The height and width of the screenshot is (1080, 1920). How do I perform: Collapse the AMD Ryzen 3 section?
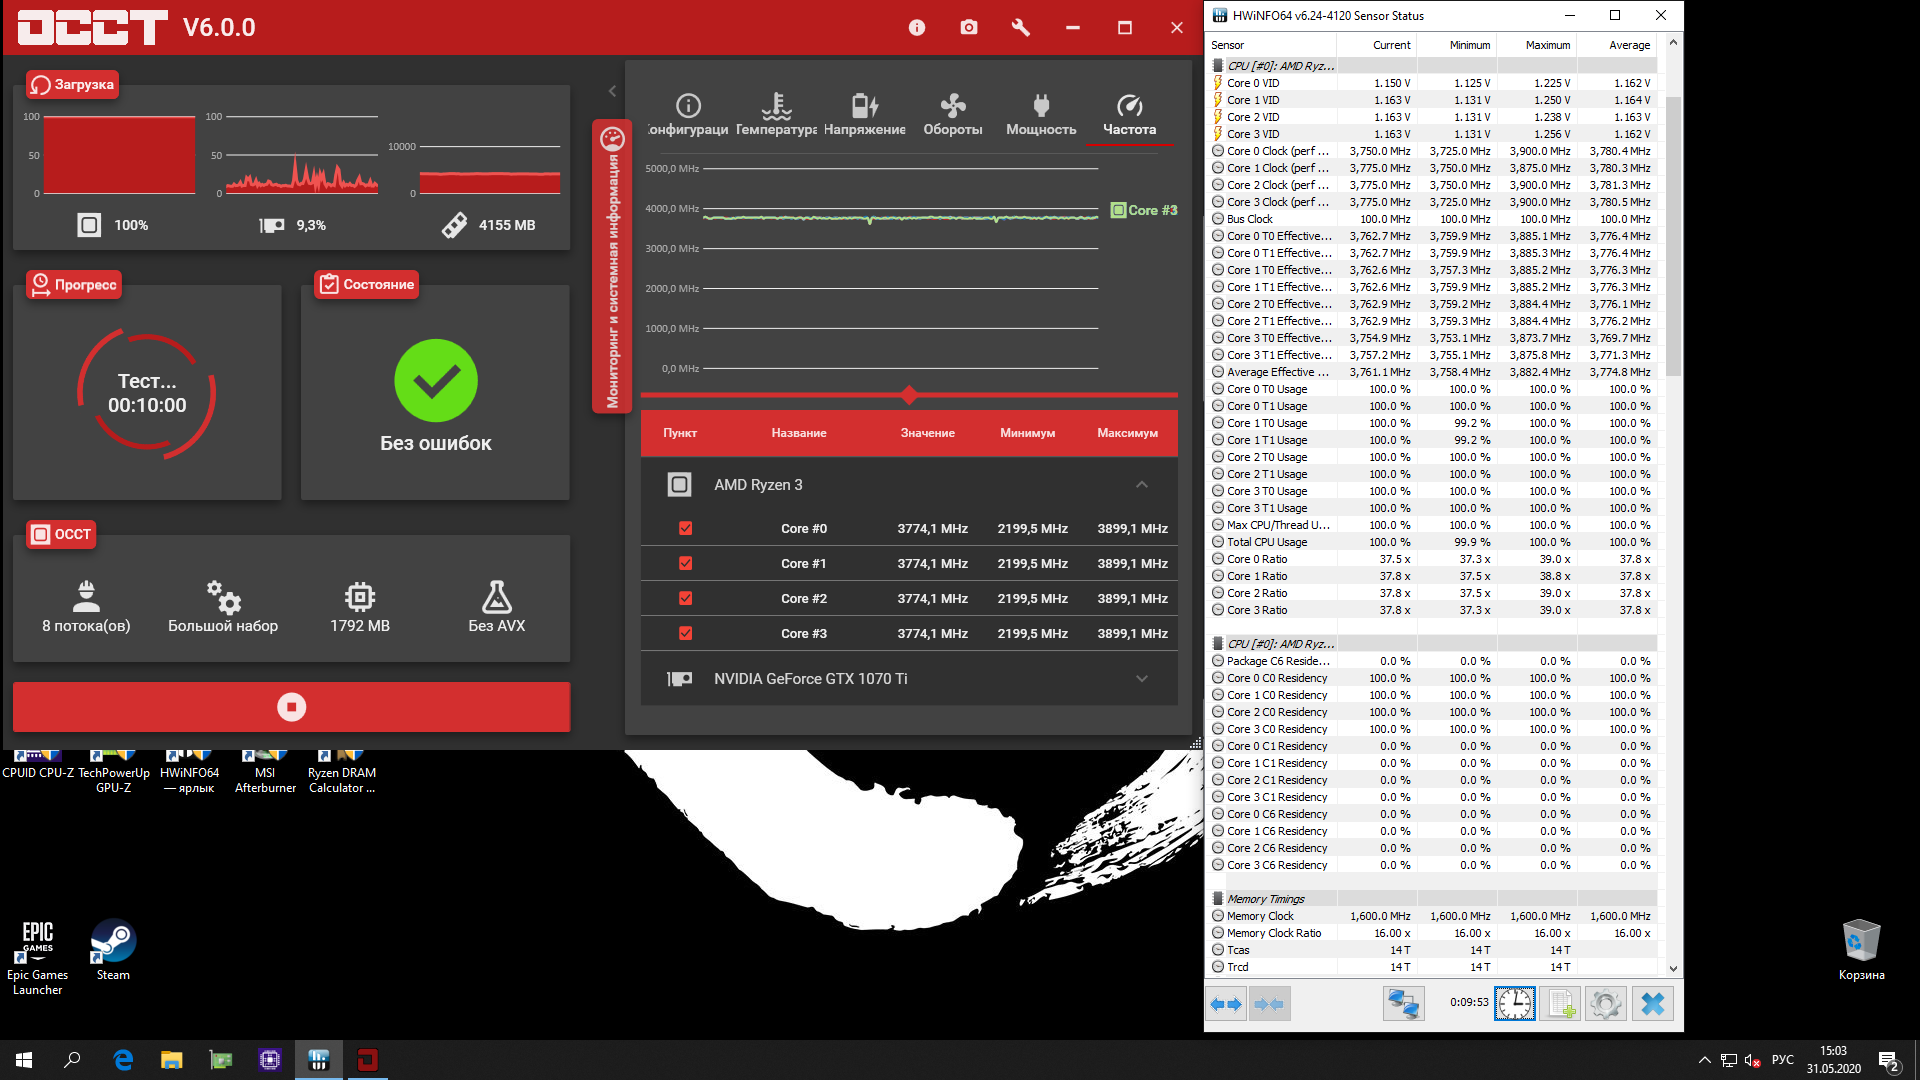[x=1141, y=485]
